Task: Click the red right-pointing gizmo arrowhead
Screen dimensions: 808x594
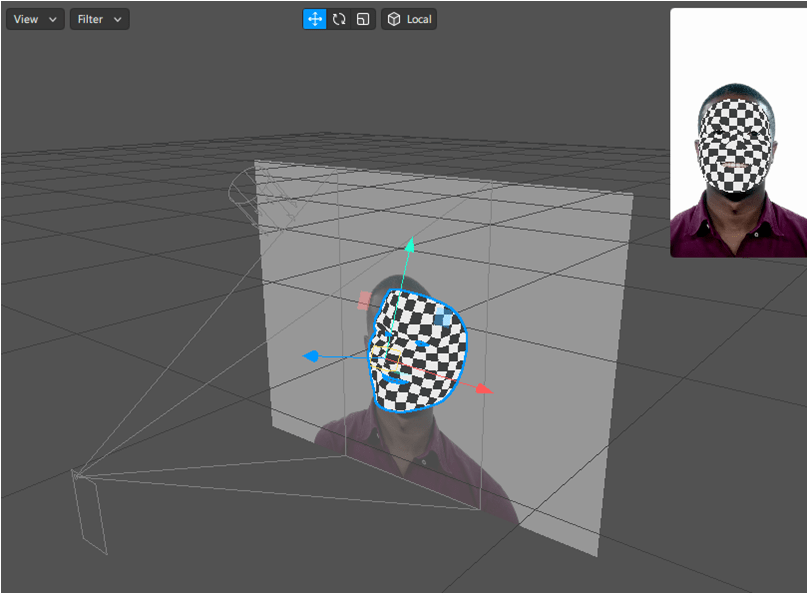Action: point(484,388)
